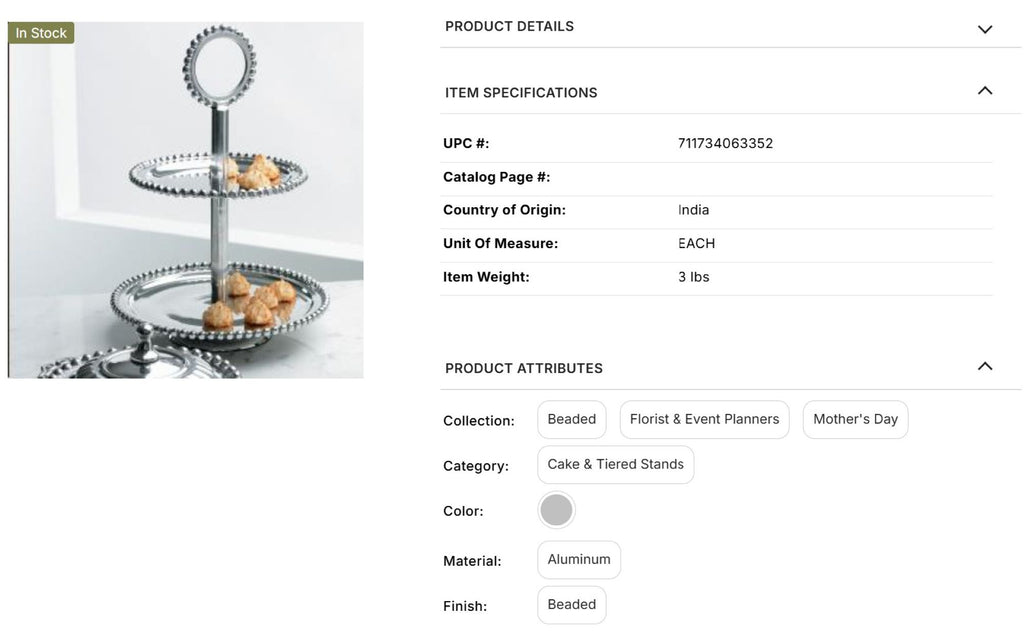
Task: Click the Item Weight value 3 lbs
Action: (693, 277)
